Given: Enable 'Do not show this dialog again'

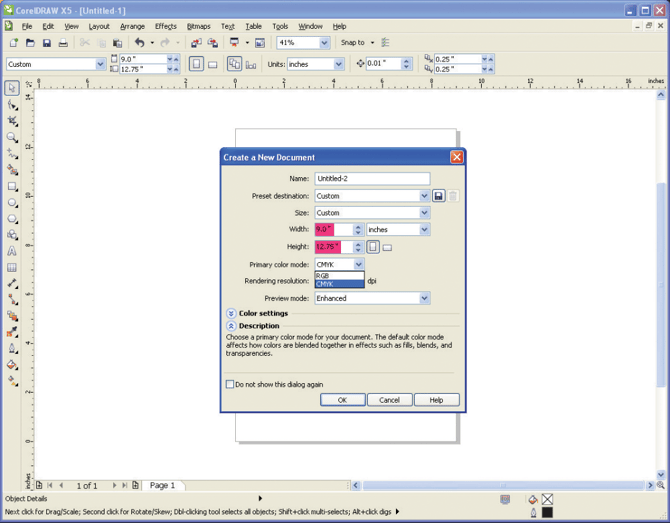Looking at the screenshot, I should point(230,384).
